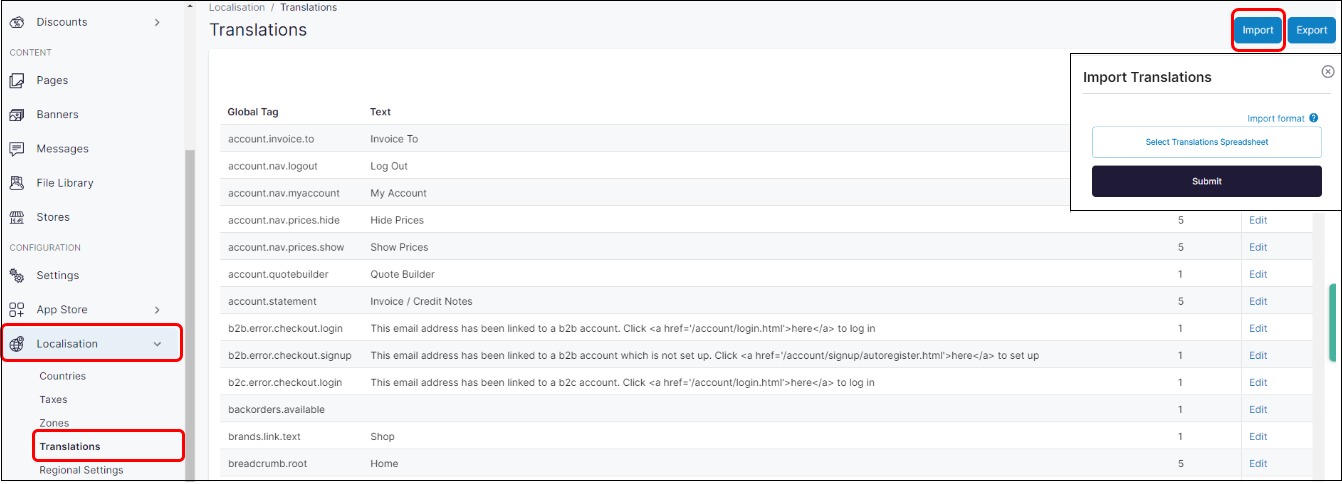The height and width of the screenshot is (484, 1342).
Task: Click the Stores shop icon
Action: (x=16, y=217)
